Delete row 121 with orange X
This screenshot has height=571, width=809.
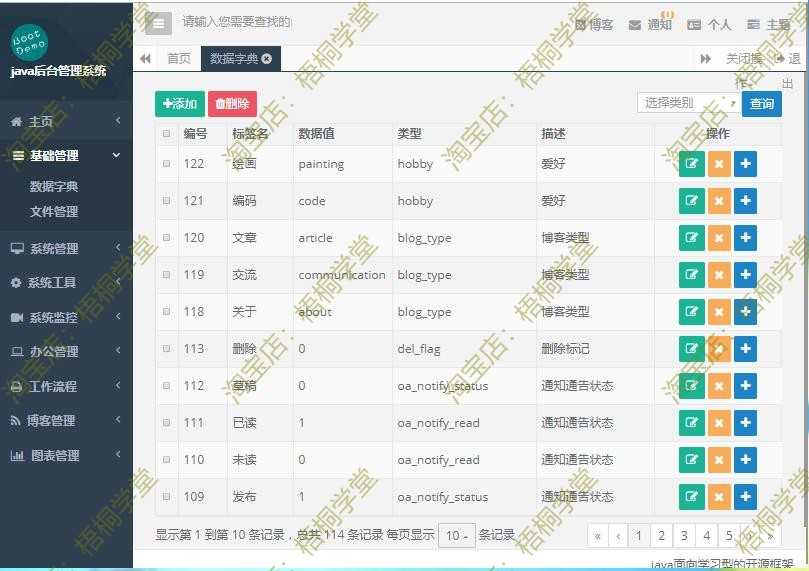[719, 201]
